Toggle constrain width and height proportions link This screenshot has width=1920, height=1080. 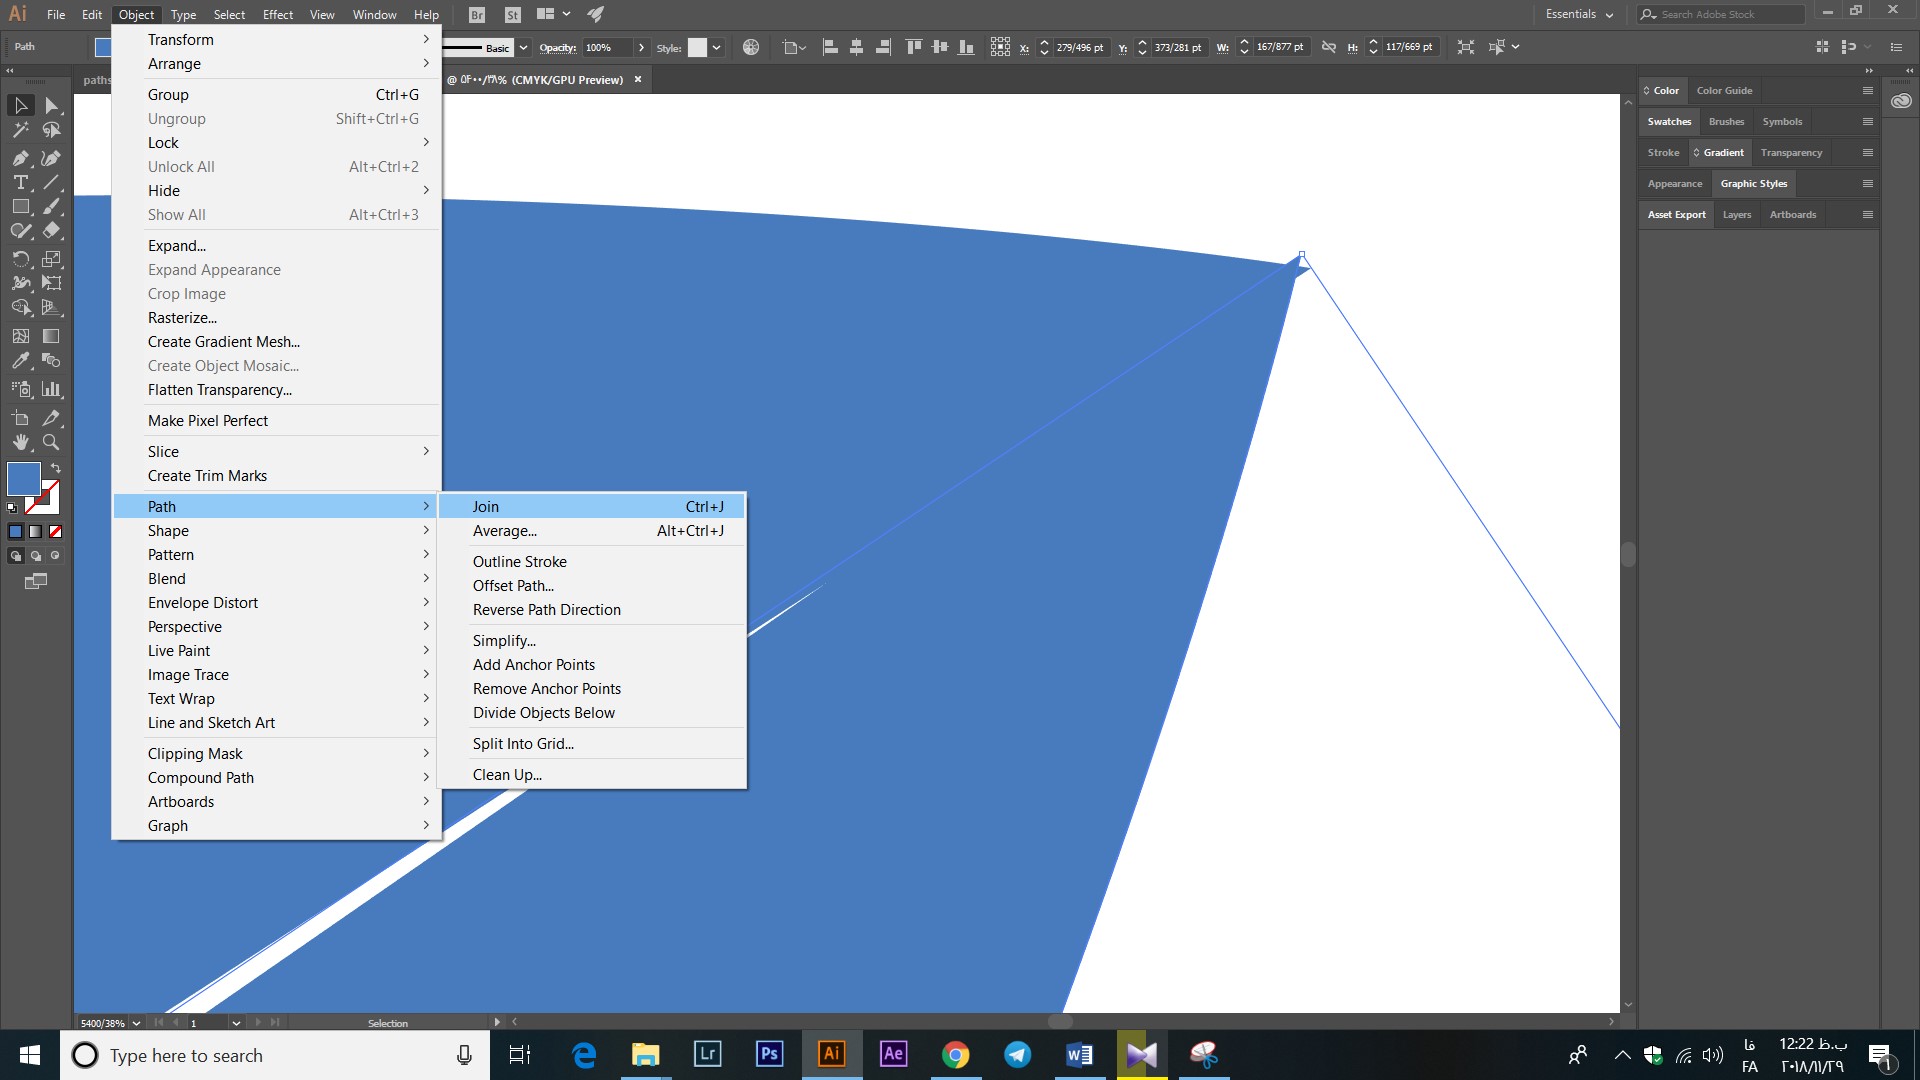click(1328, 47)
